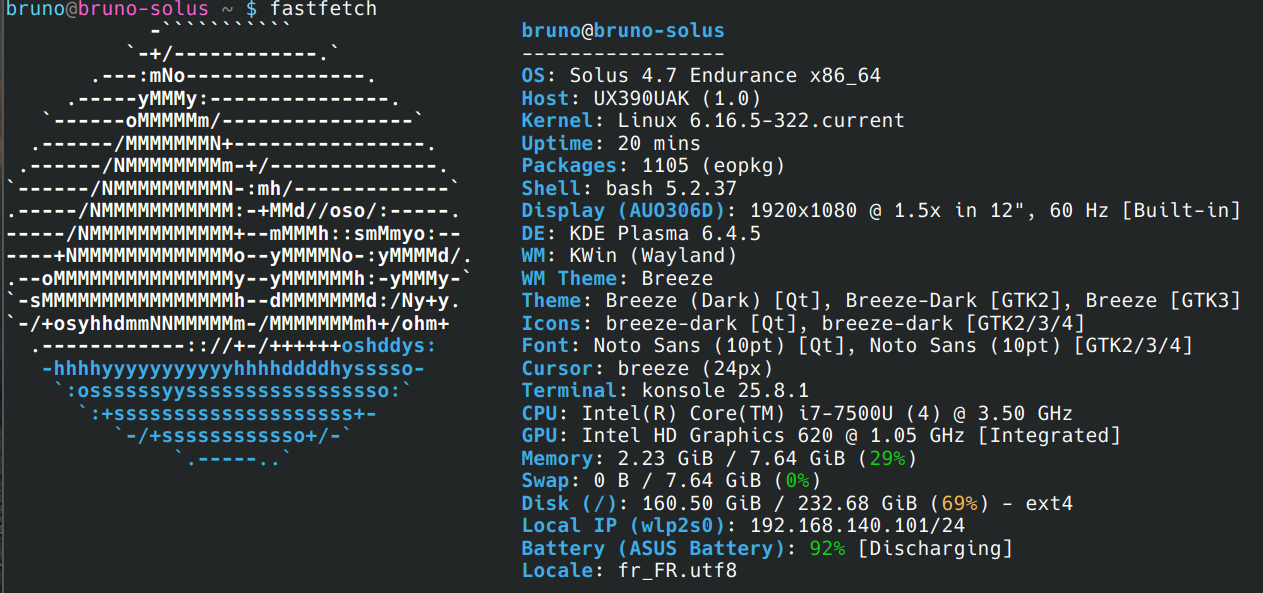Click the local IP '192.168.140.101/24'
Screen dimensions: 1263x593
point(857,526)
